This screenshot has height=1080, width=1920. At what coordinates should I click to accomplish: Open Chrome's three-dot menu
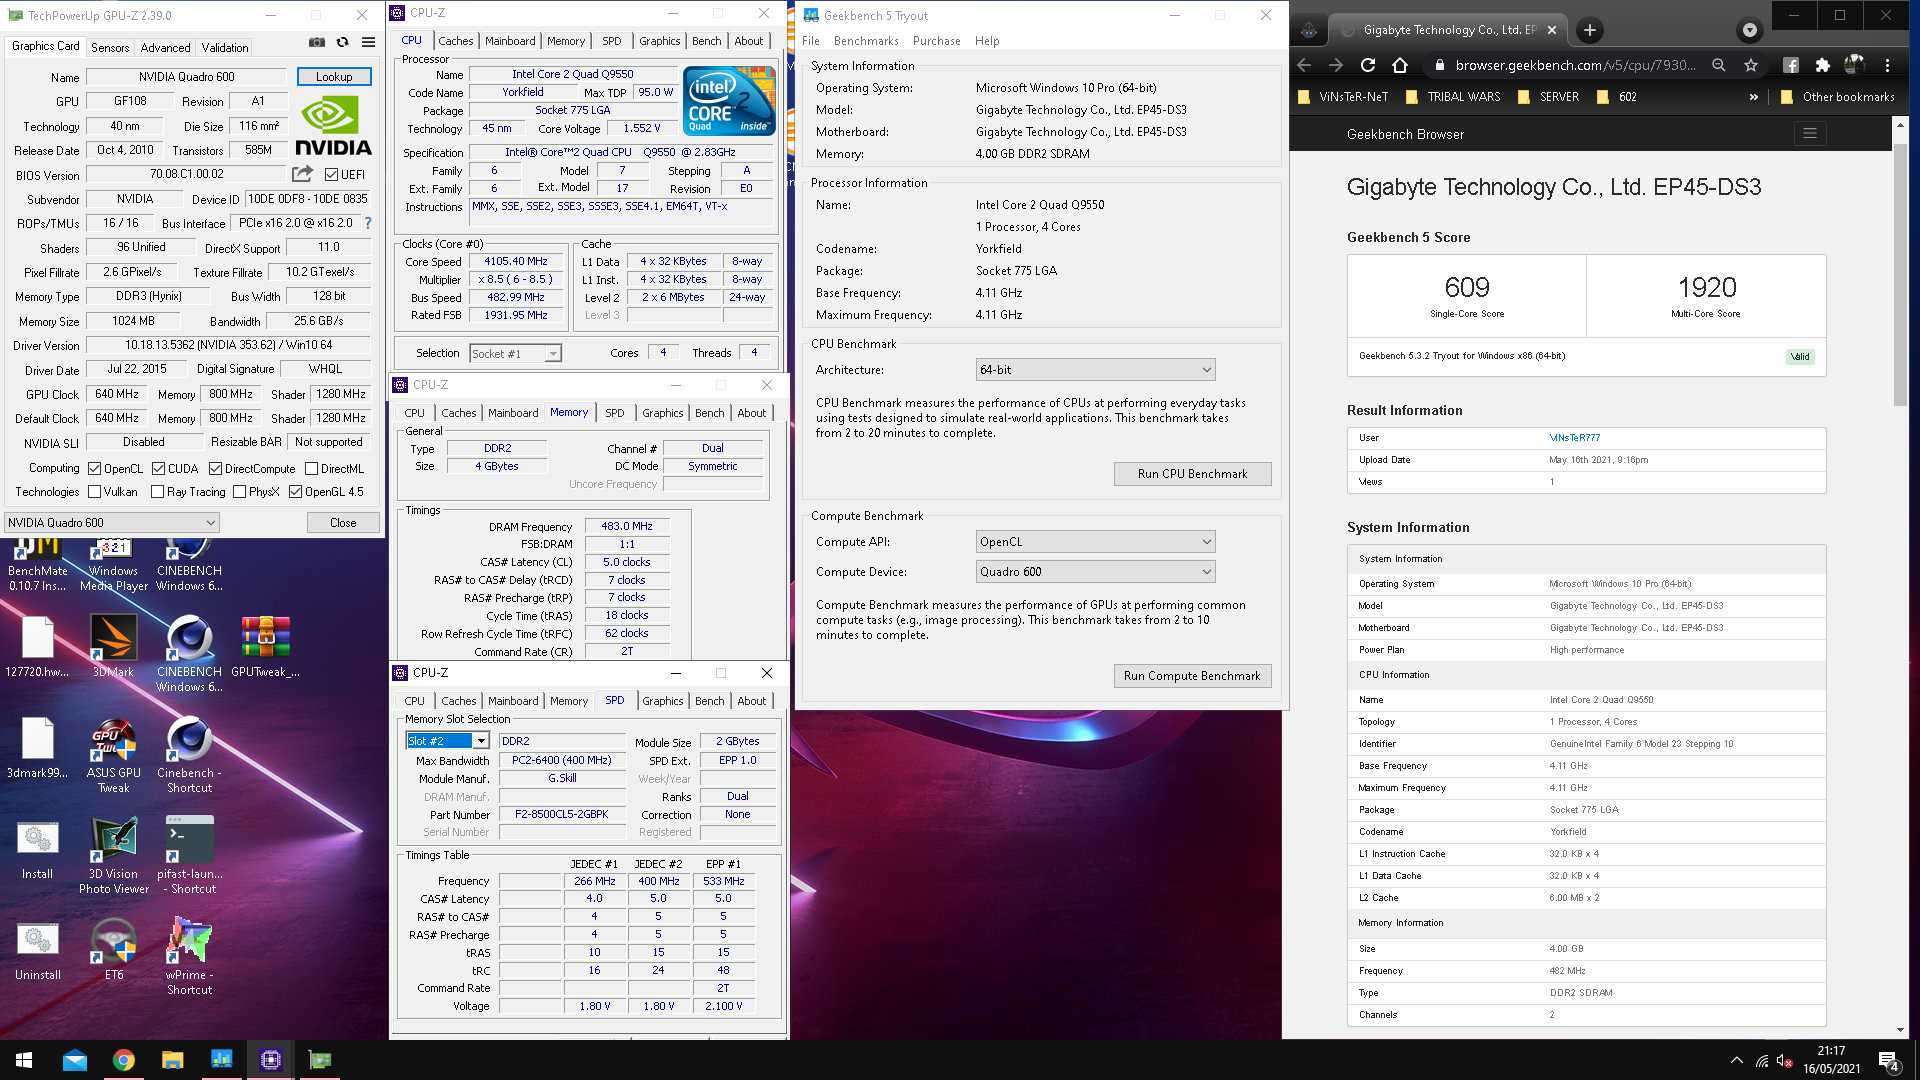(x=1887, y=65)
